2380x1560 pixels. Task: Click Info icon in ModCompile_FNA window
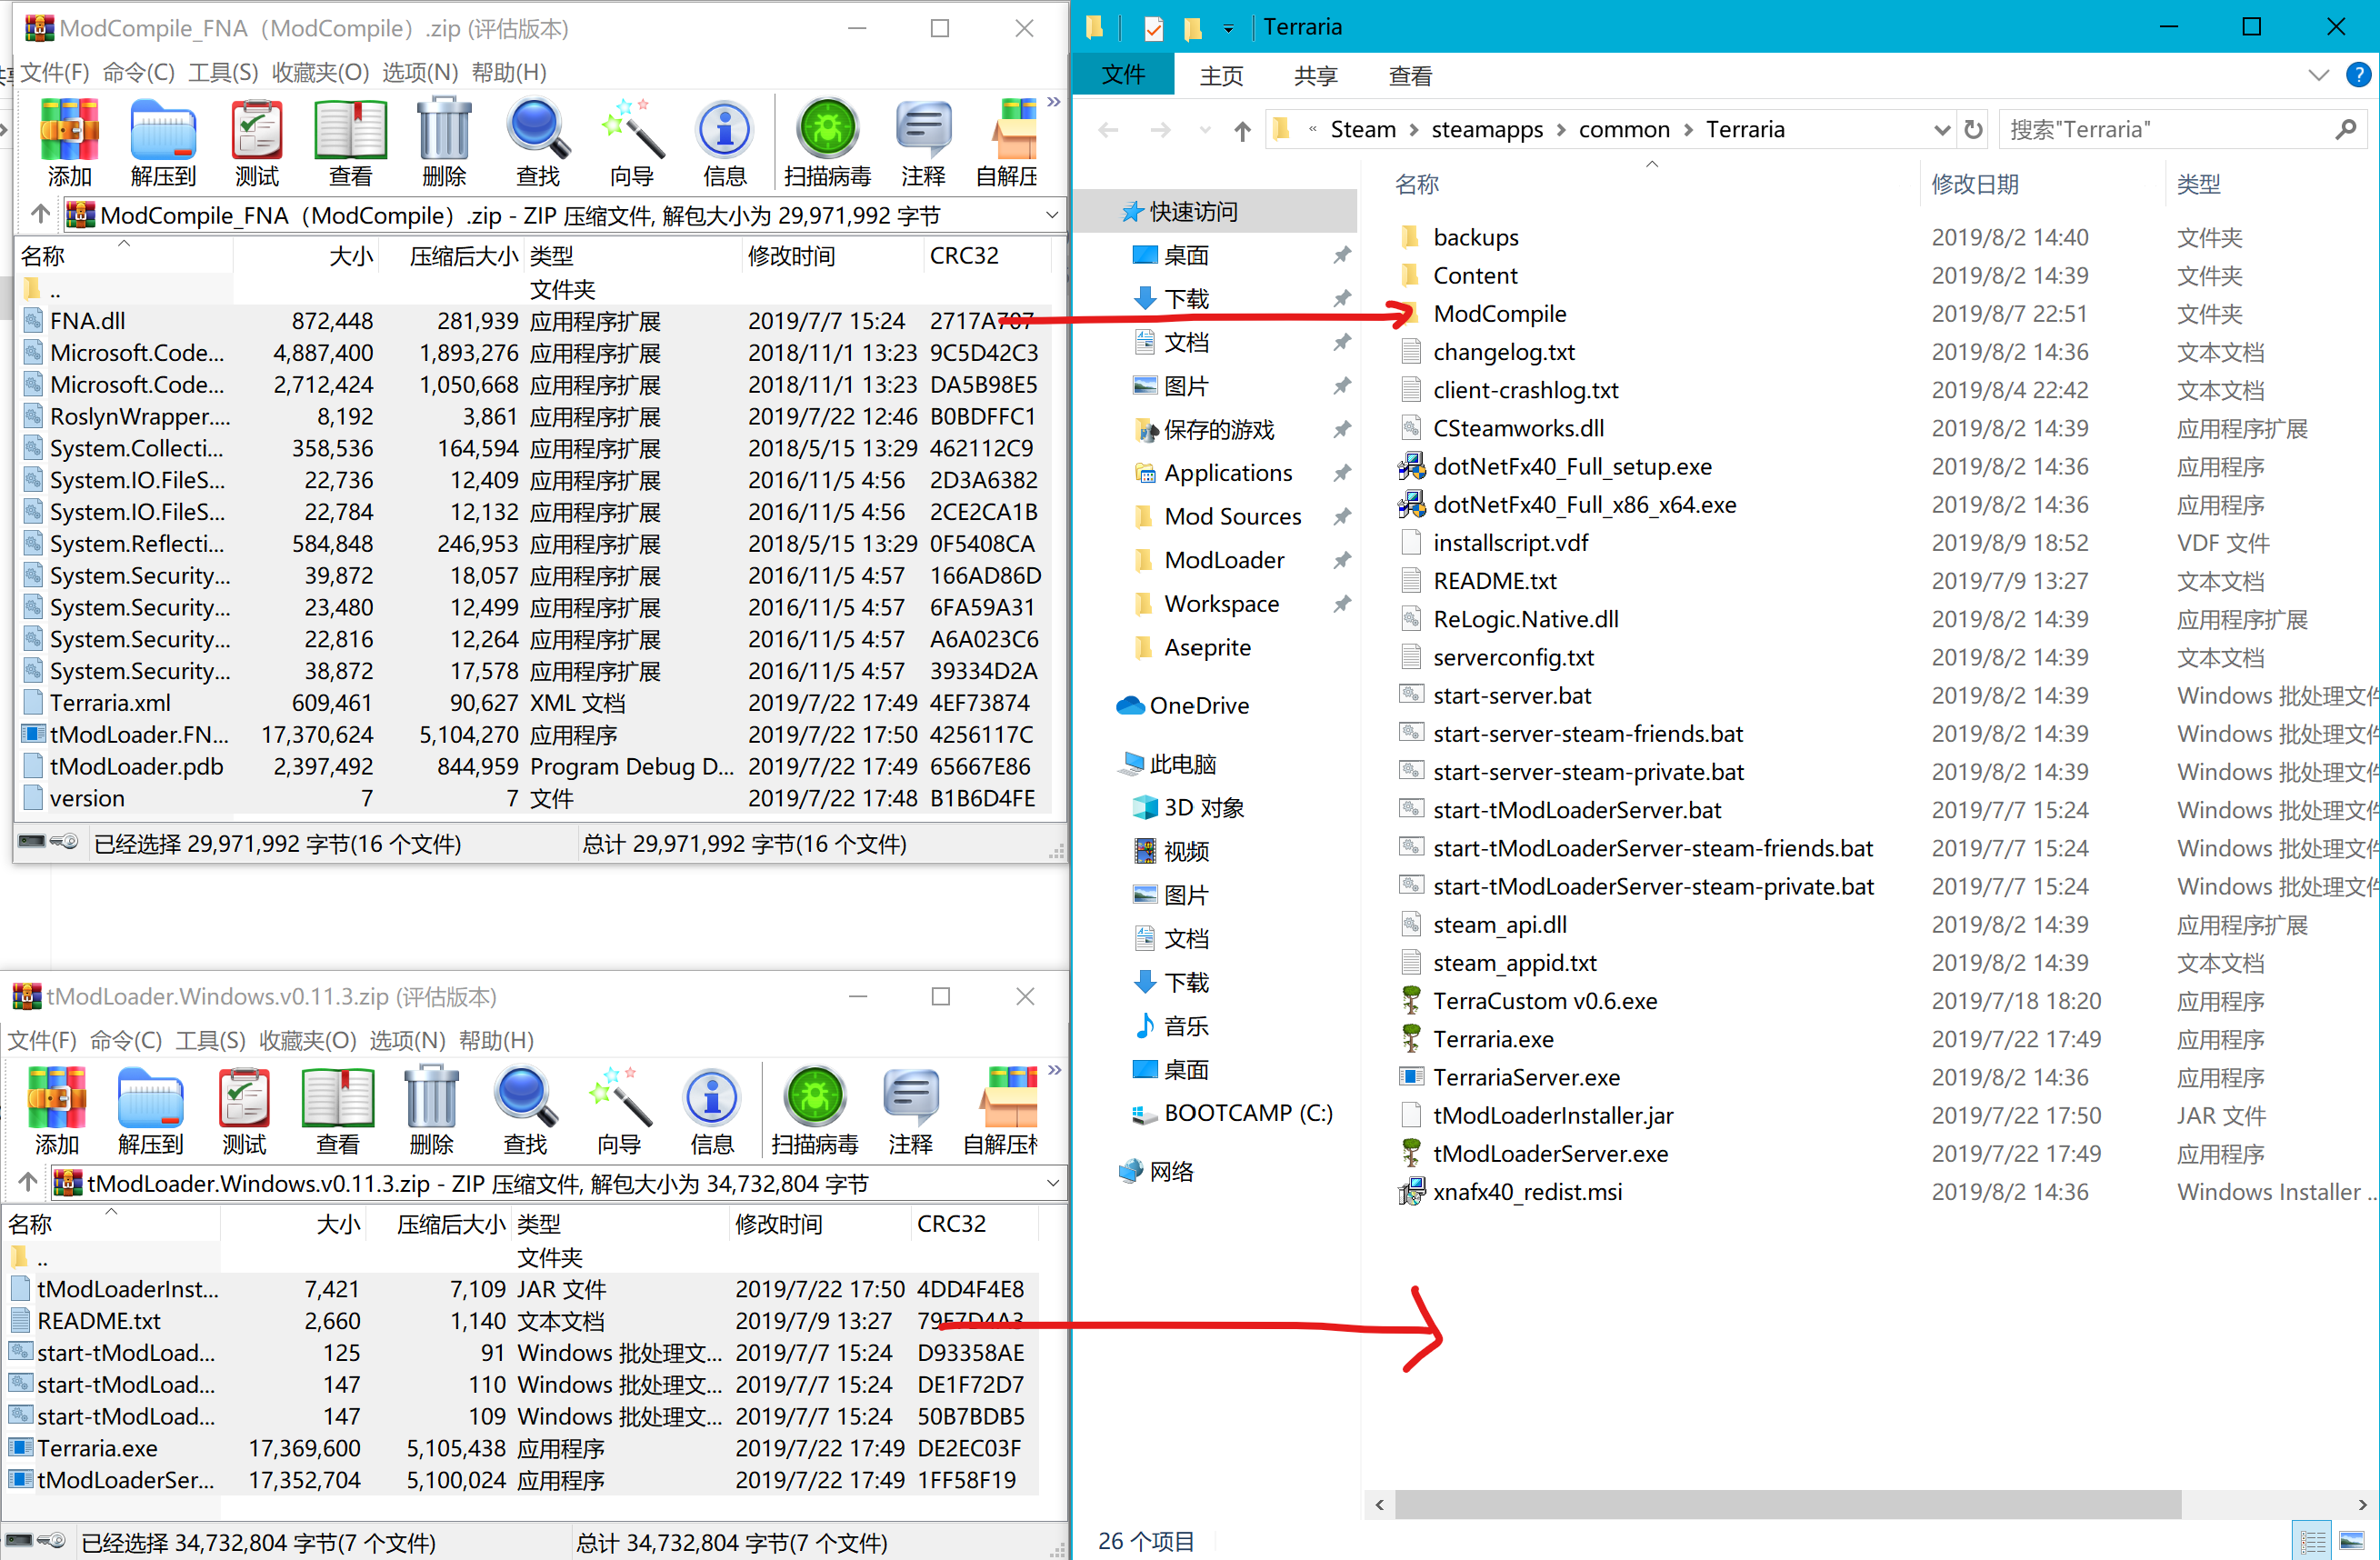[x=725, y=142]
